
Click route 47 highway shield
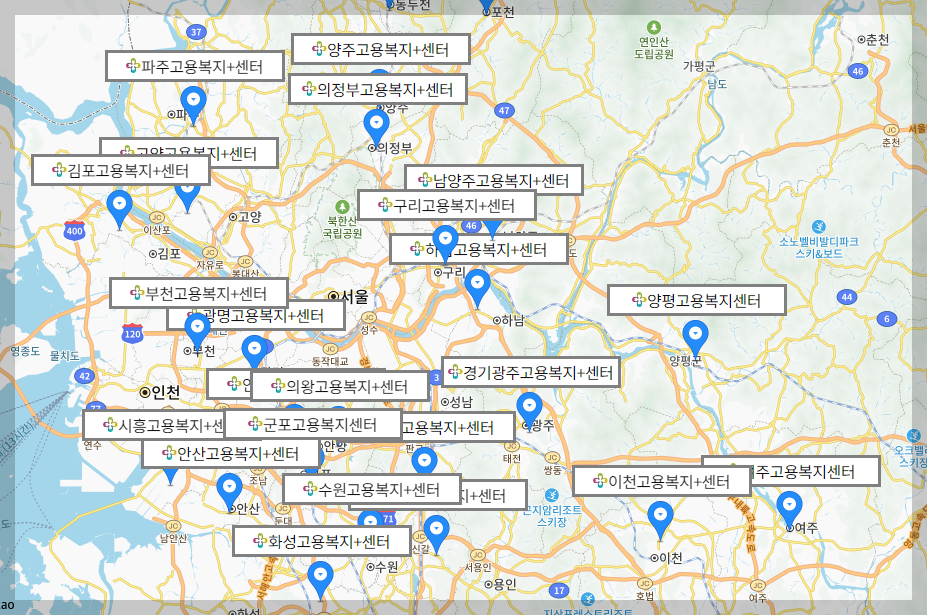504,110
